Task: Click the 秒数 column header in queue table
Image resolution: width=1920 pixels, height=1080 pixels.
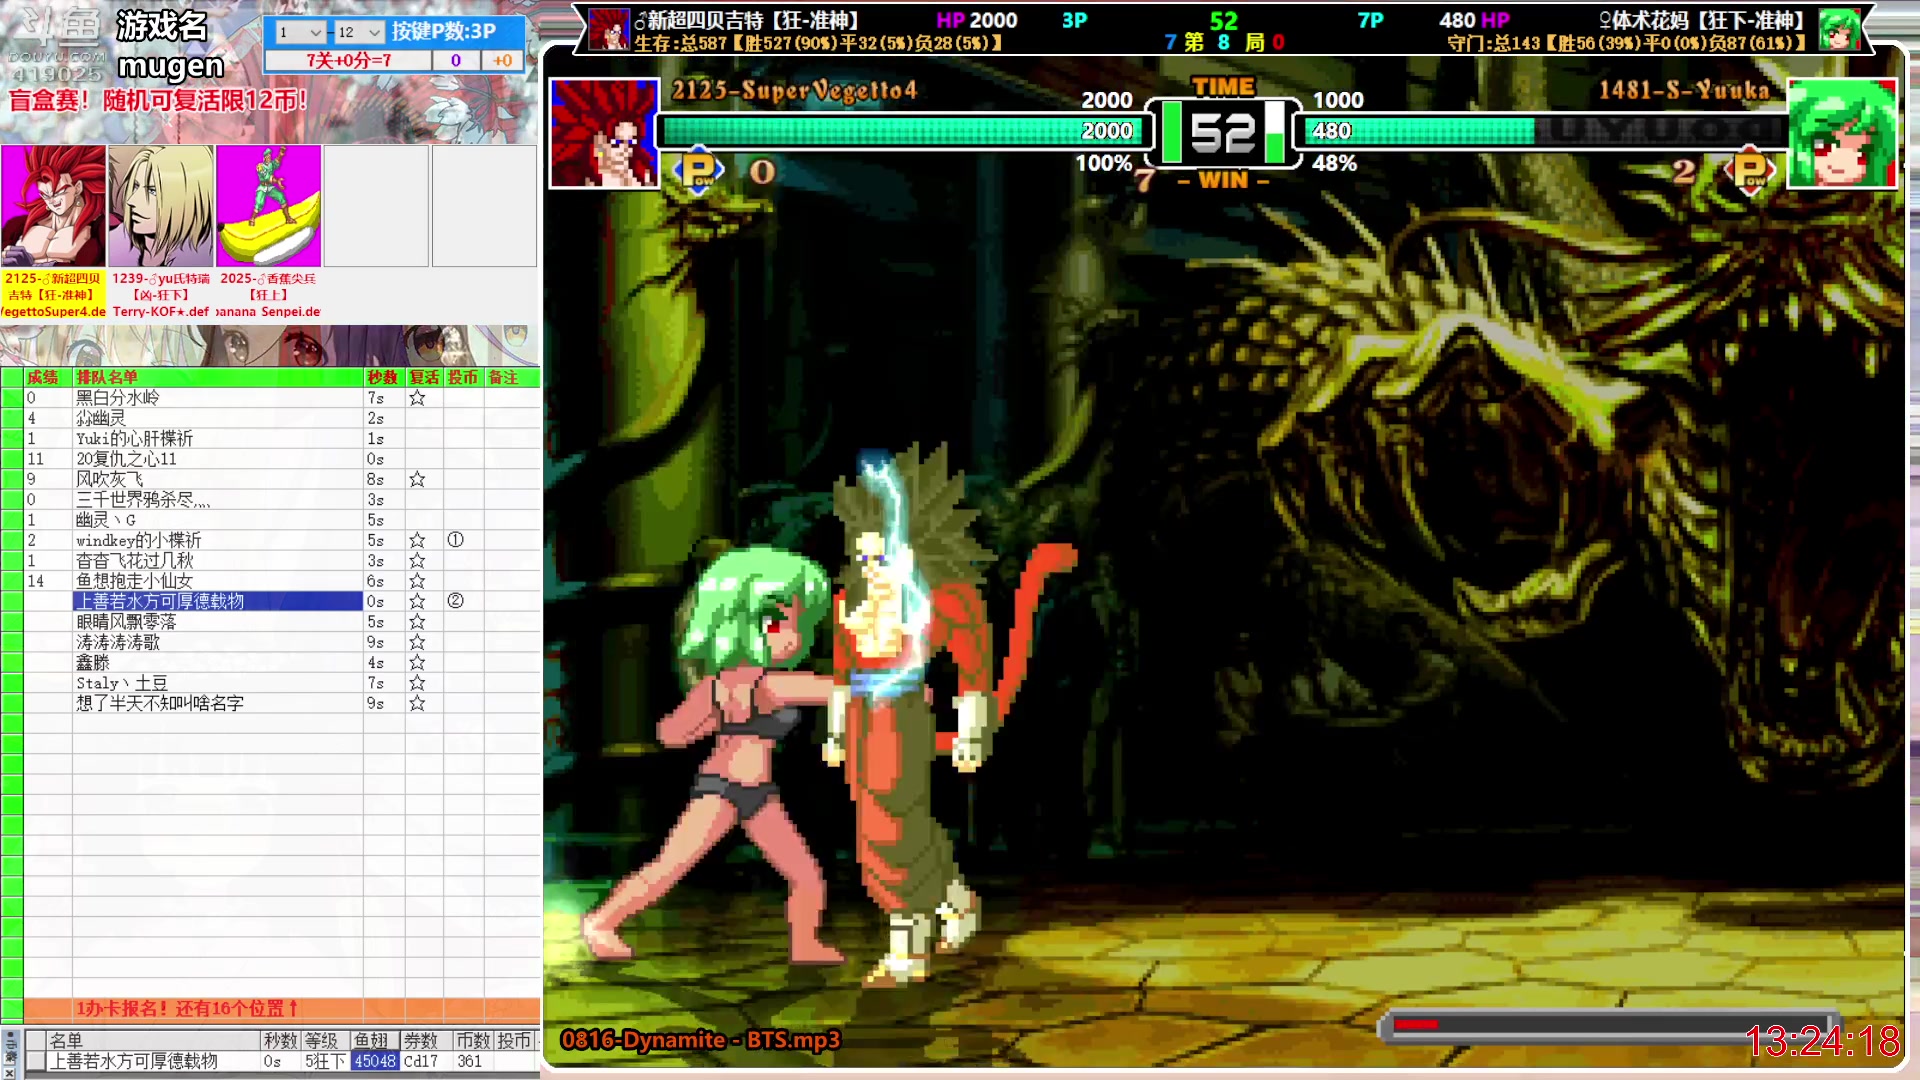Action: point(383,377)
